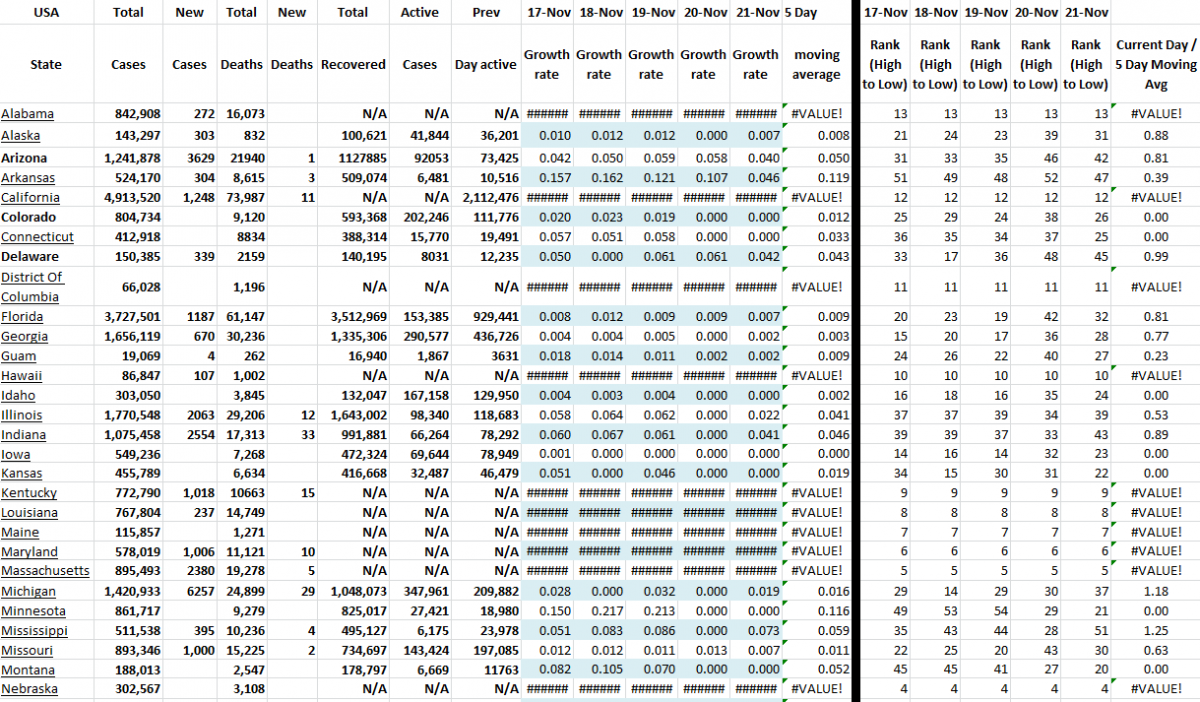Select the Current Day / 5 Day Moving Avg header

(x=1156, y=63)
